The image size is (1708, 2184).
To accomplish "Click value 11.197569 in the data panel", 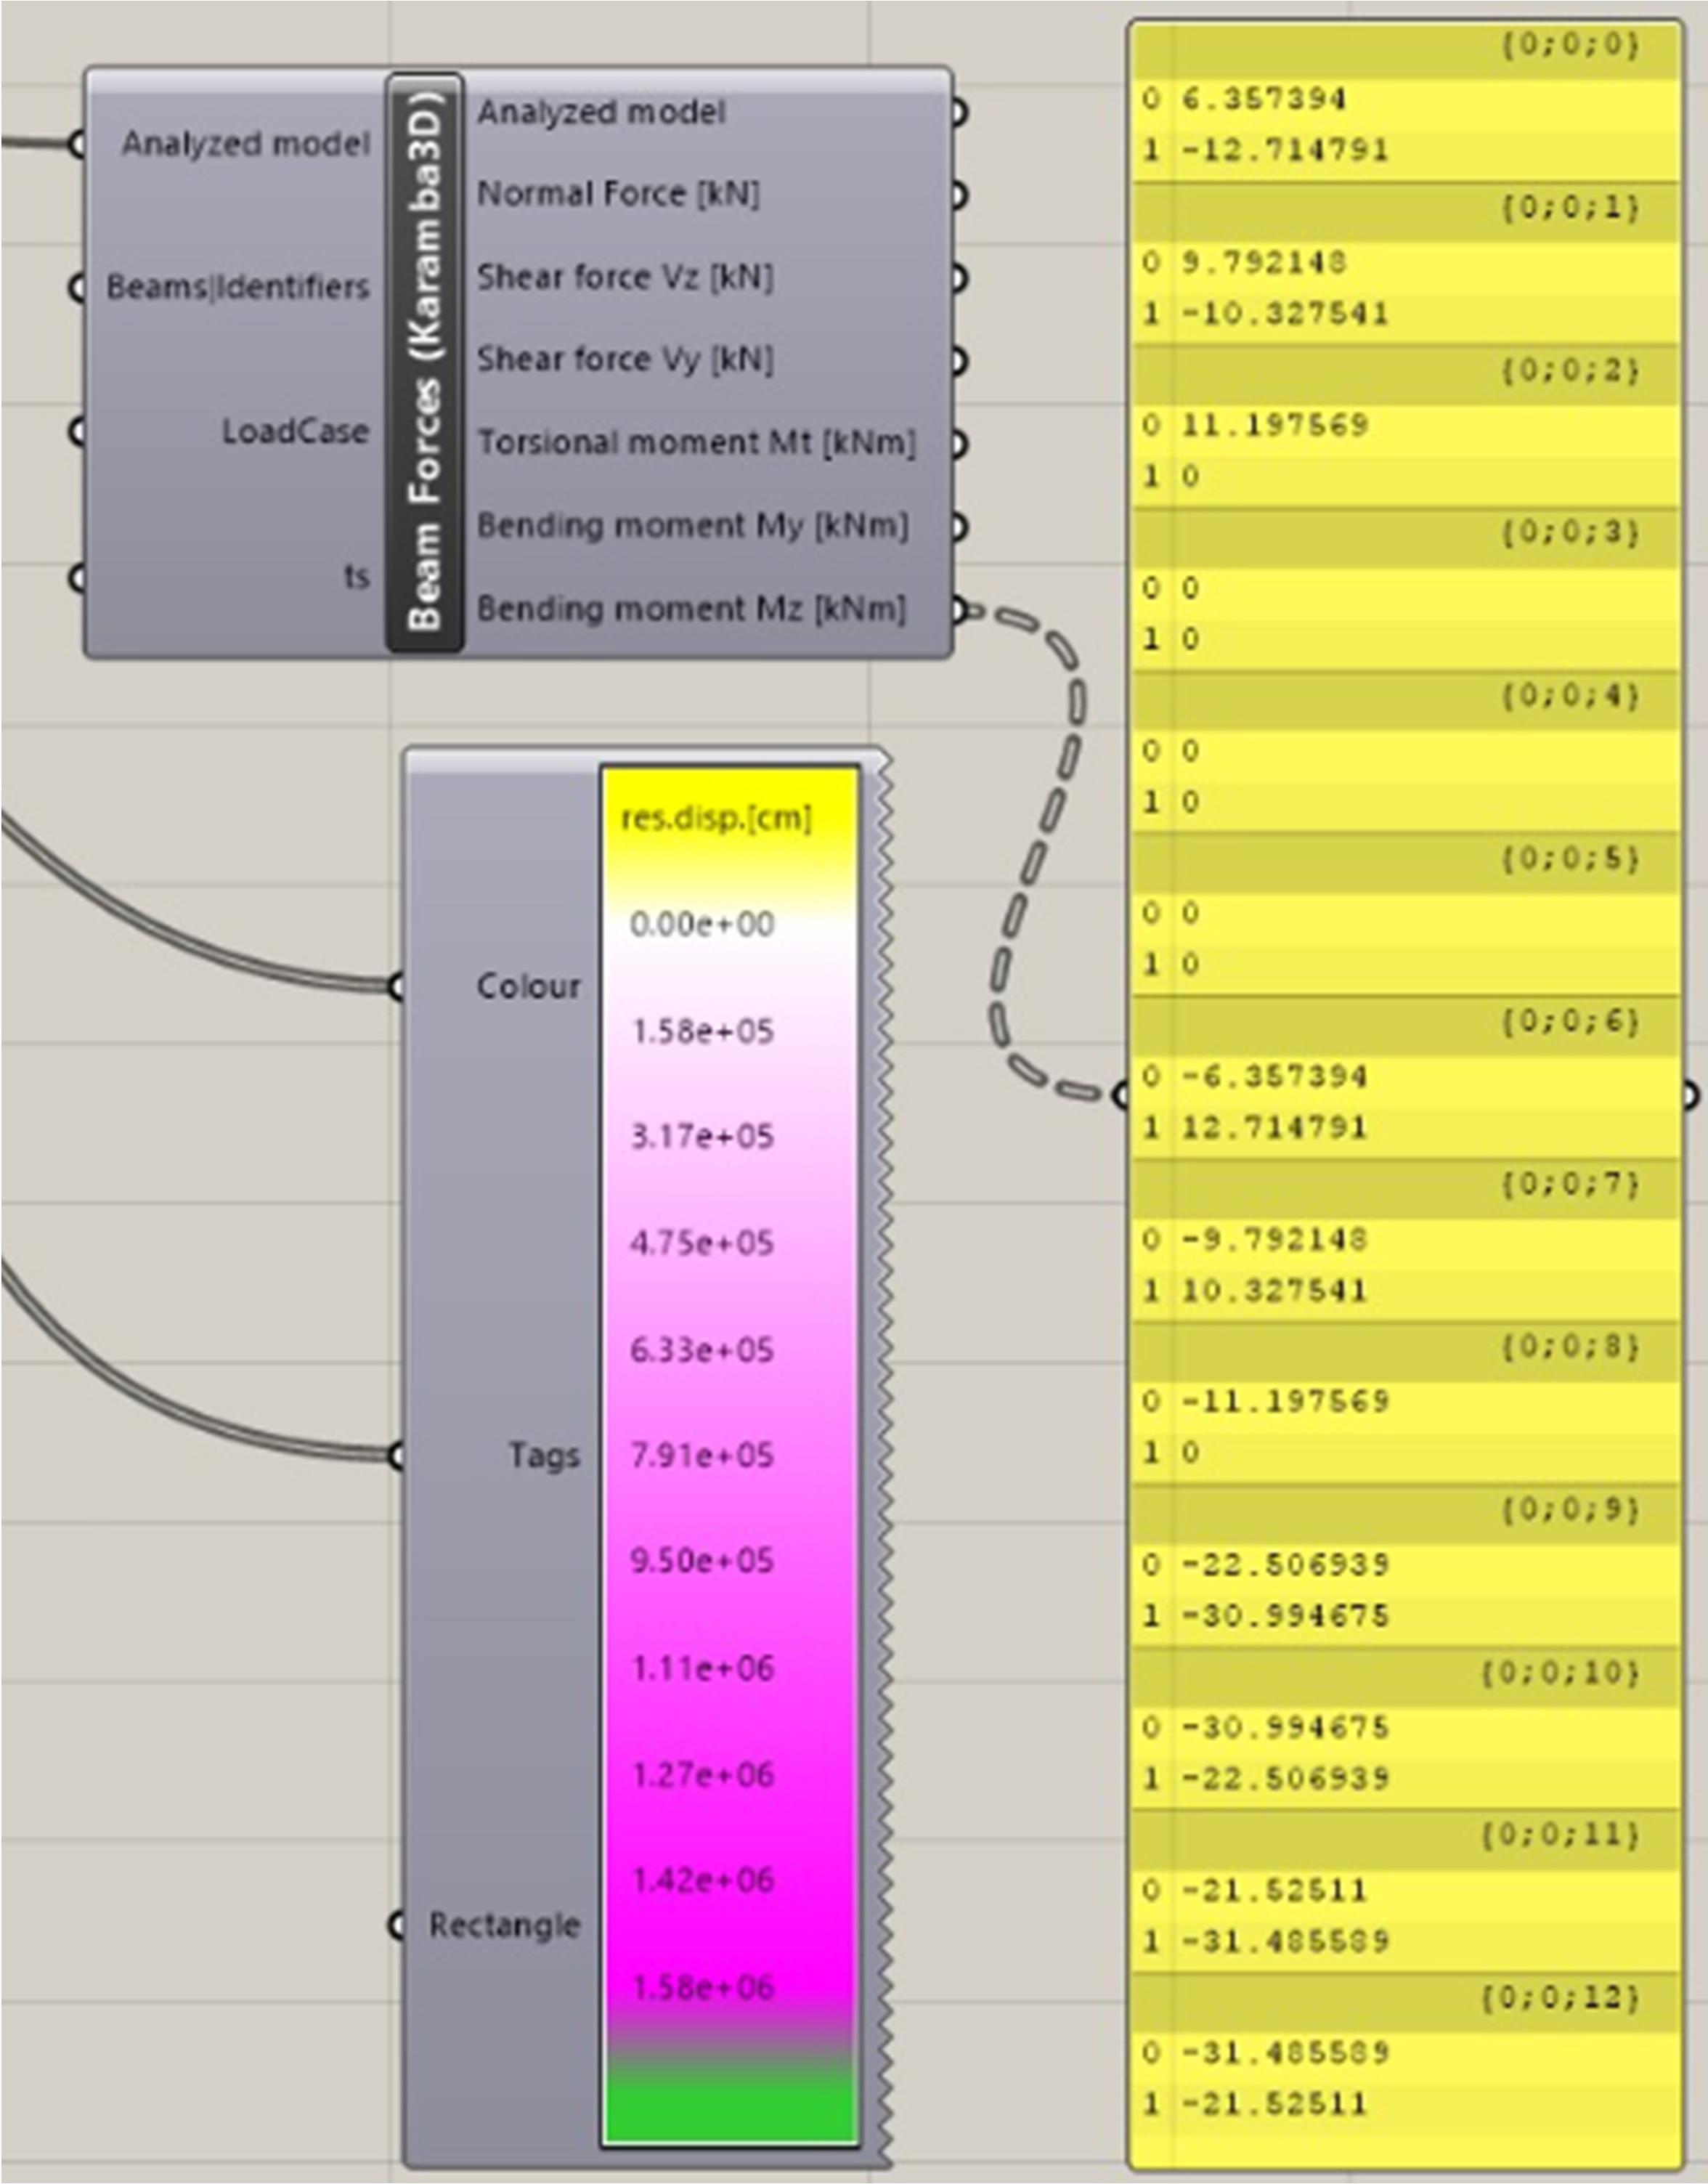I will (1274, 425).
